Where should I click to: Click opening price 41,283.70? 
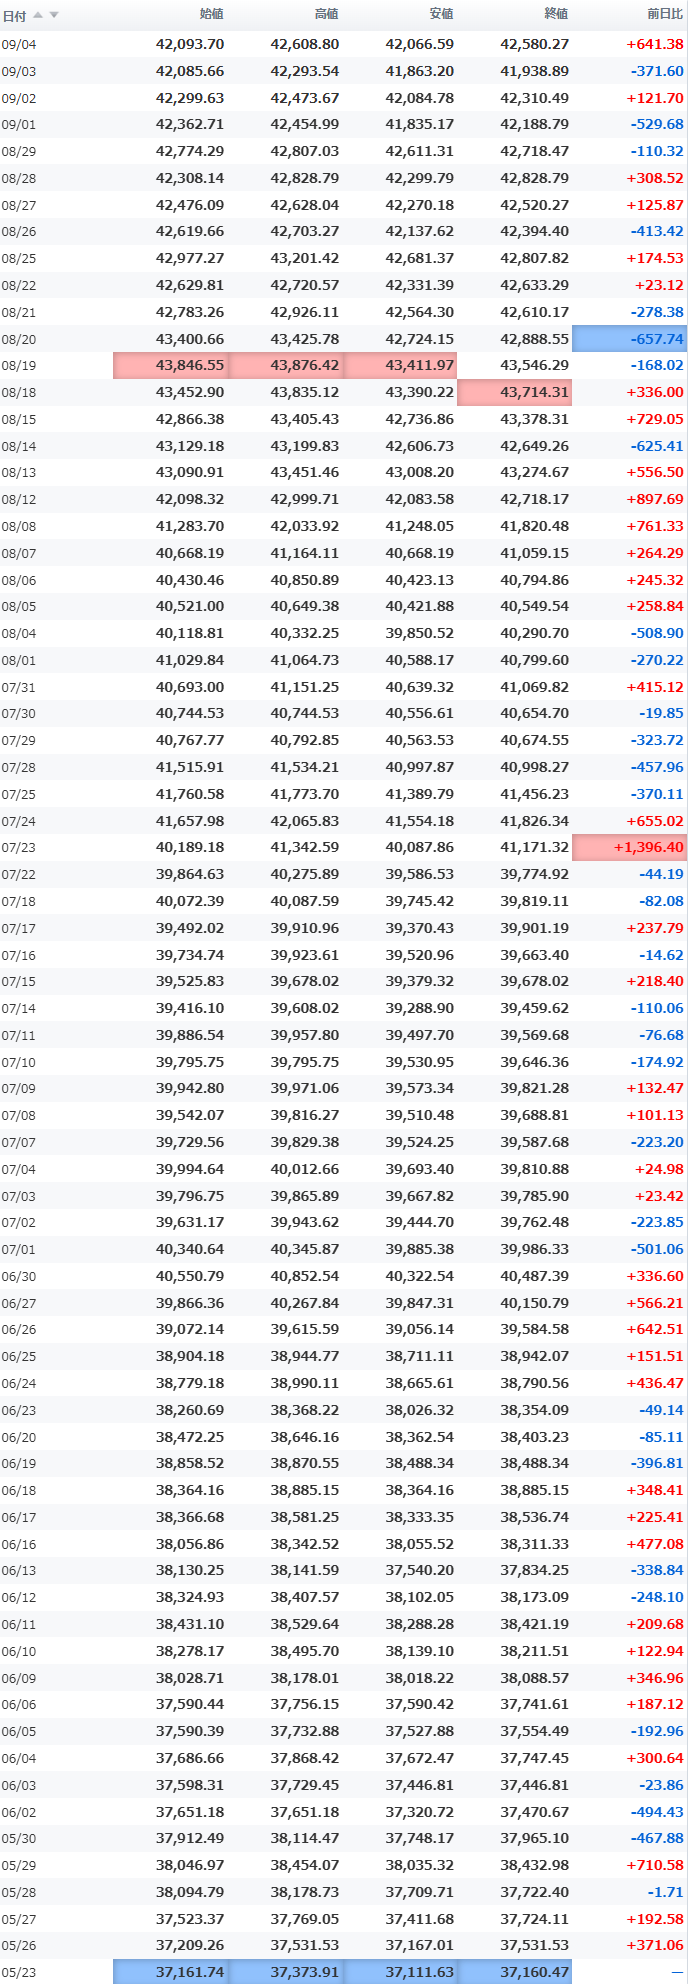pos(190,527)
